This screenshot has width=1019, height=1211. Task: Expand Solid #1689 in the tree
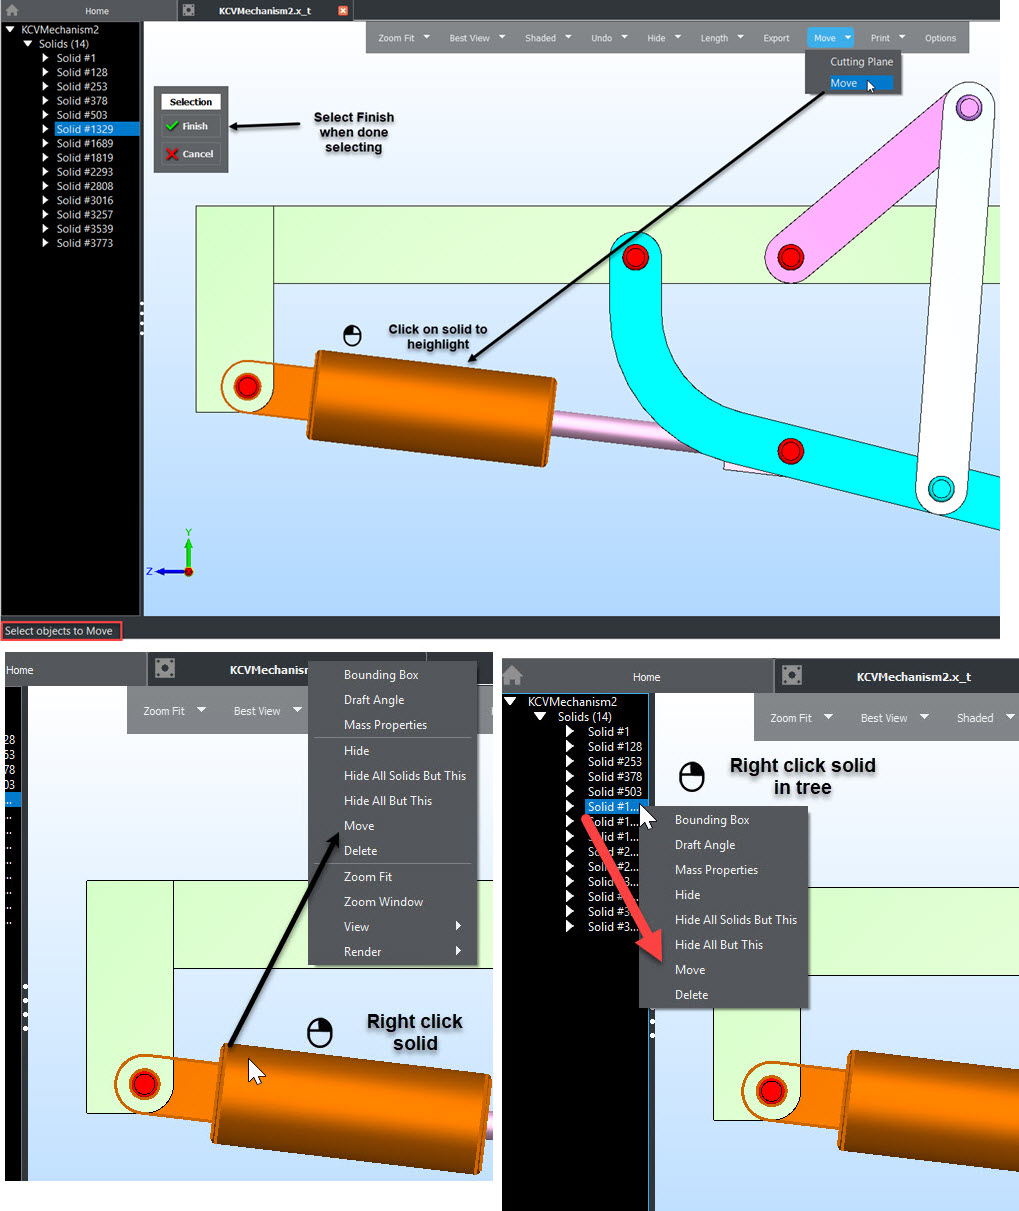46,143
